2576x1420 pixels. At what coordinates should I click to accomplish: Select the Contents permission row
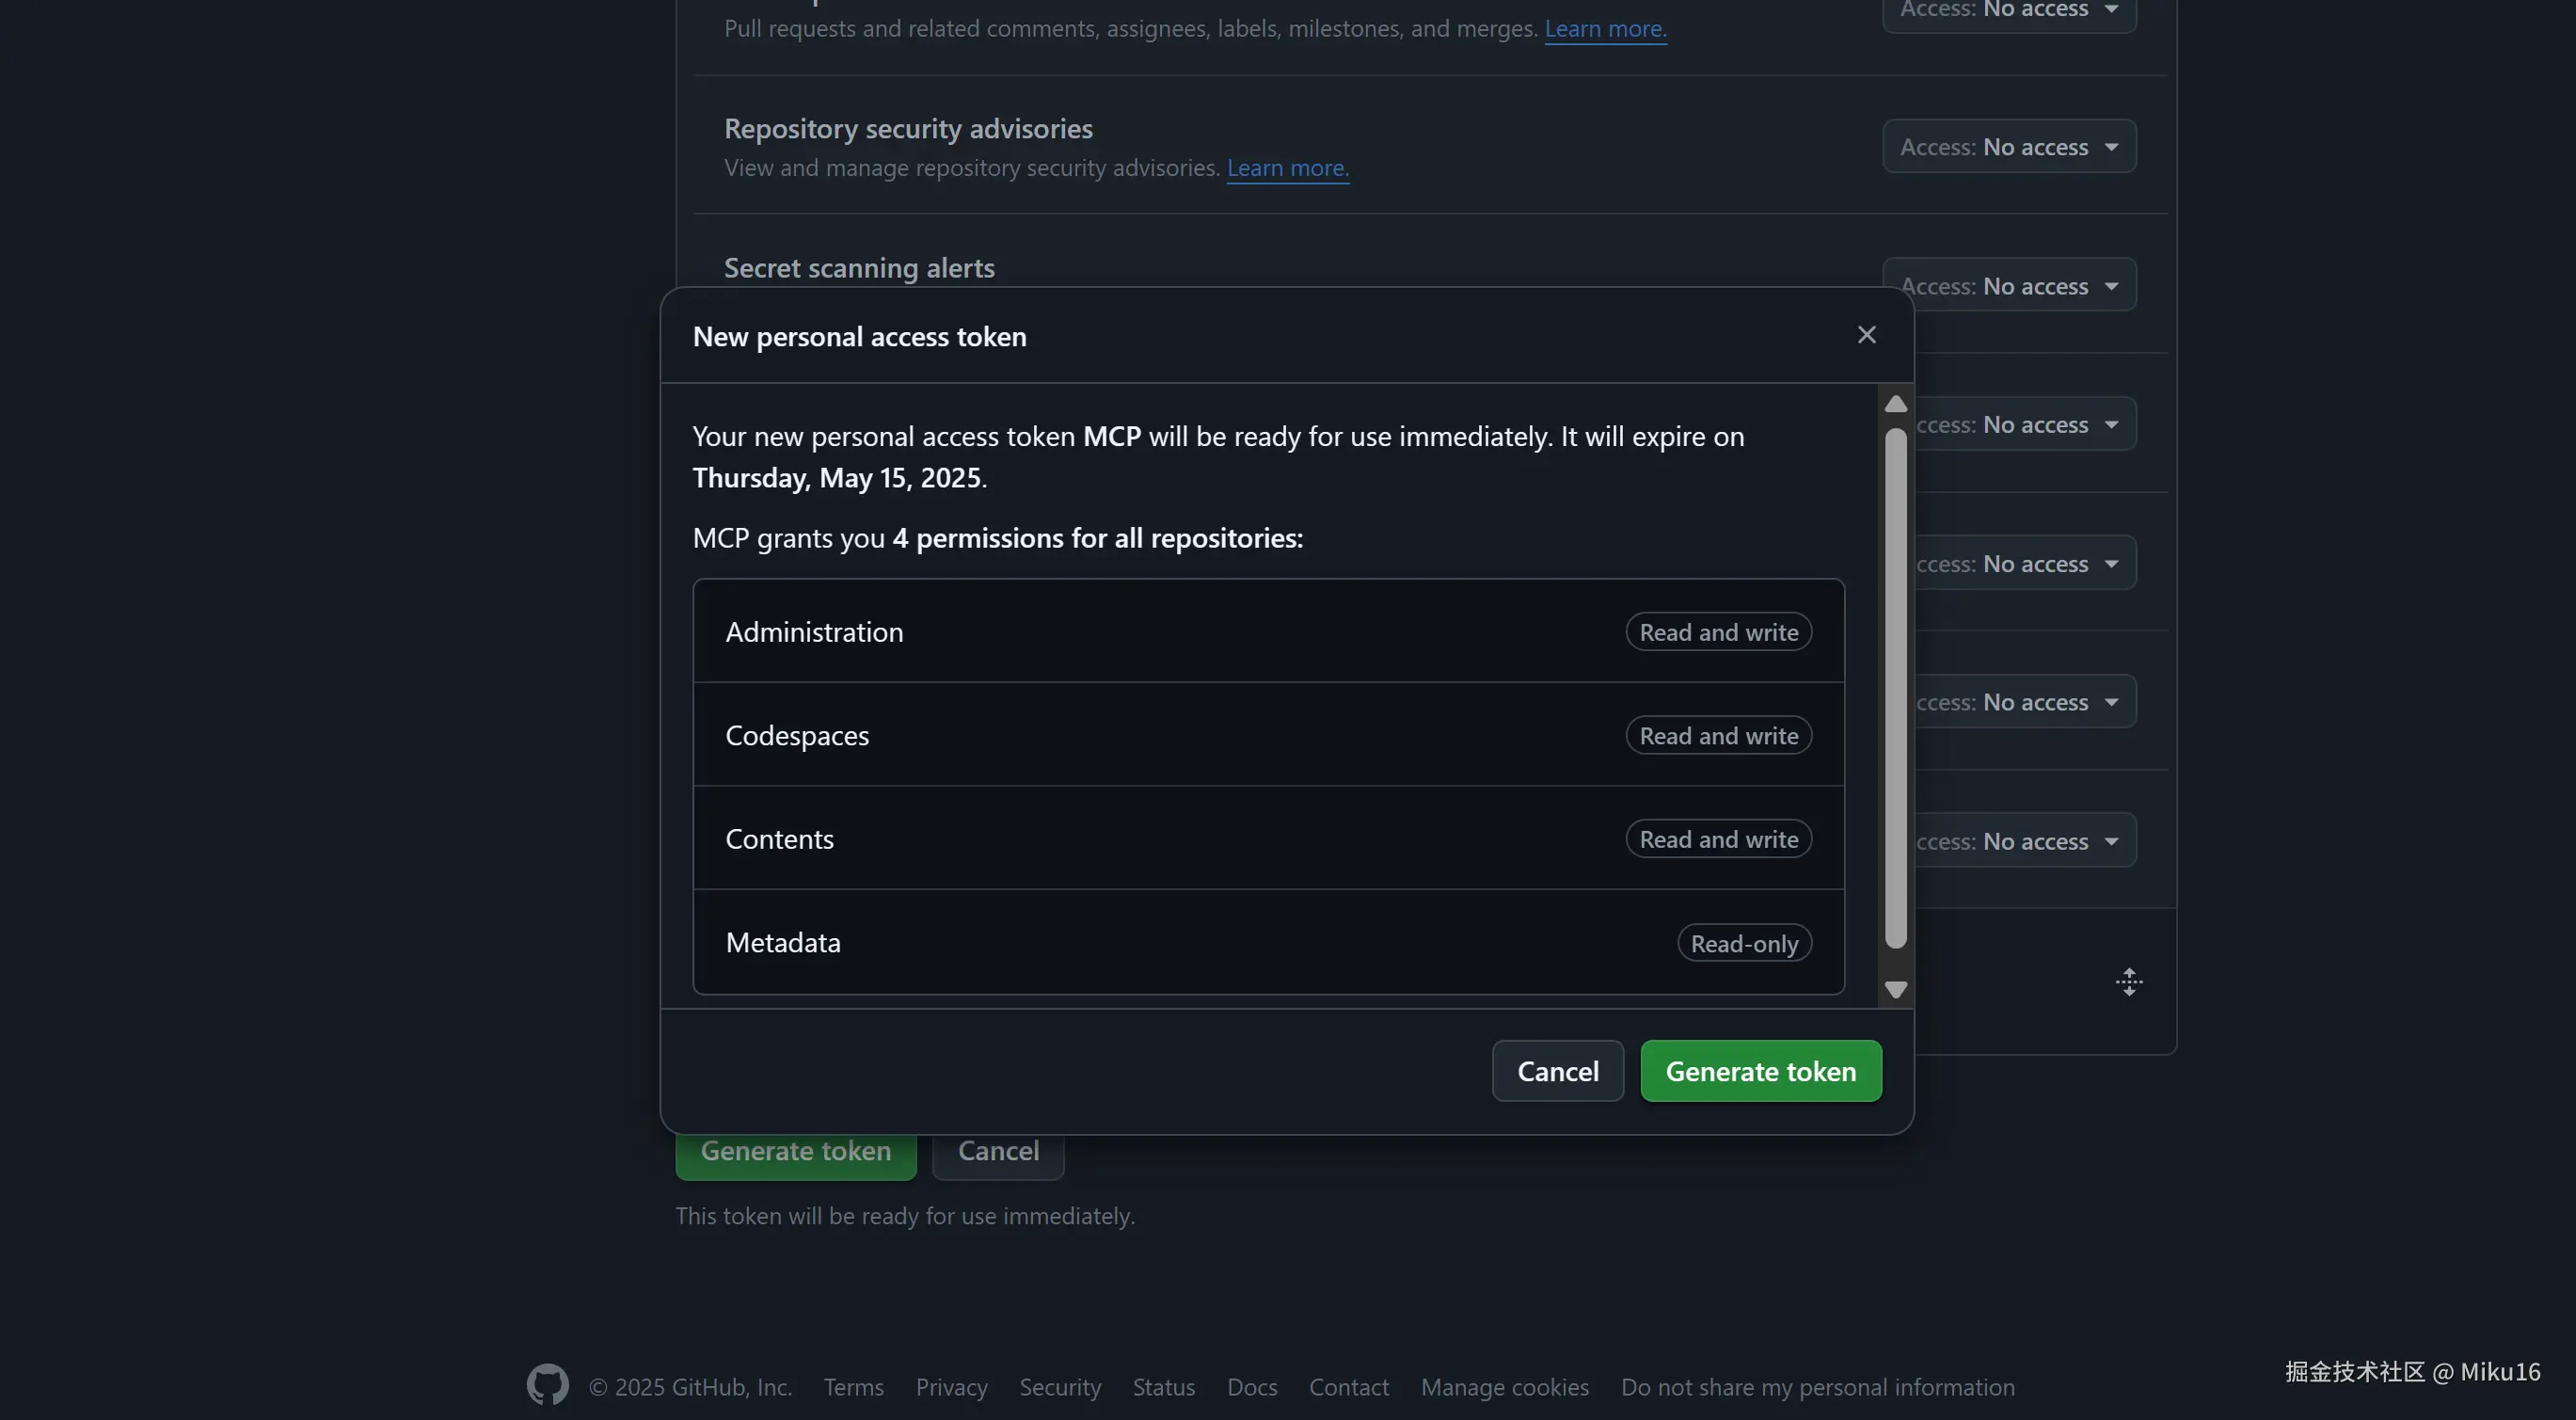[x=1268, y=838]
